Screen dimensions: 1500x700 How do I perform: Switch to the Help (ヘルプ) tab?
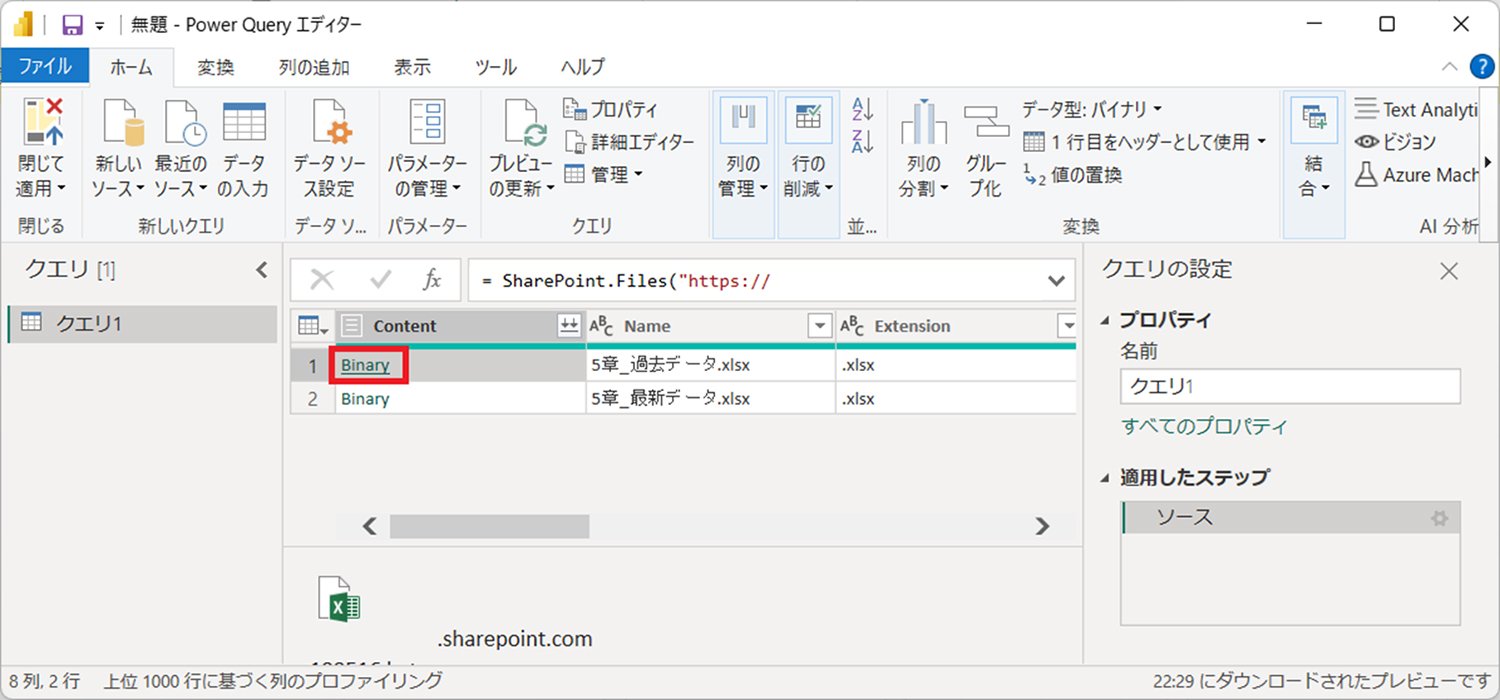tap(583, 67)
